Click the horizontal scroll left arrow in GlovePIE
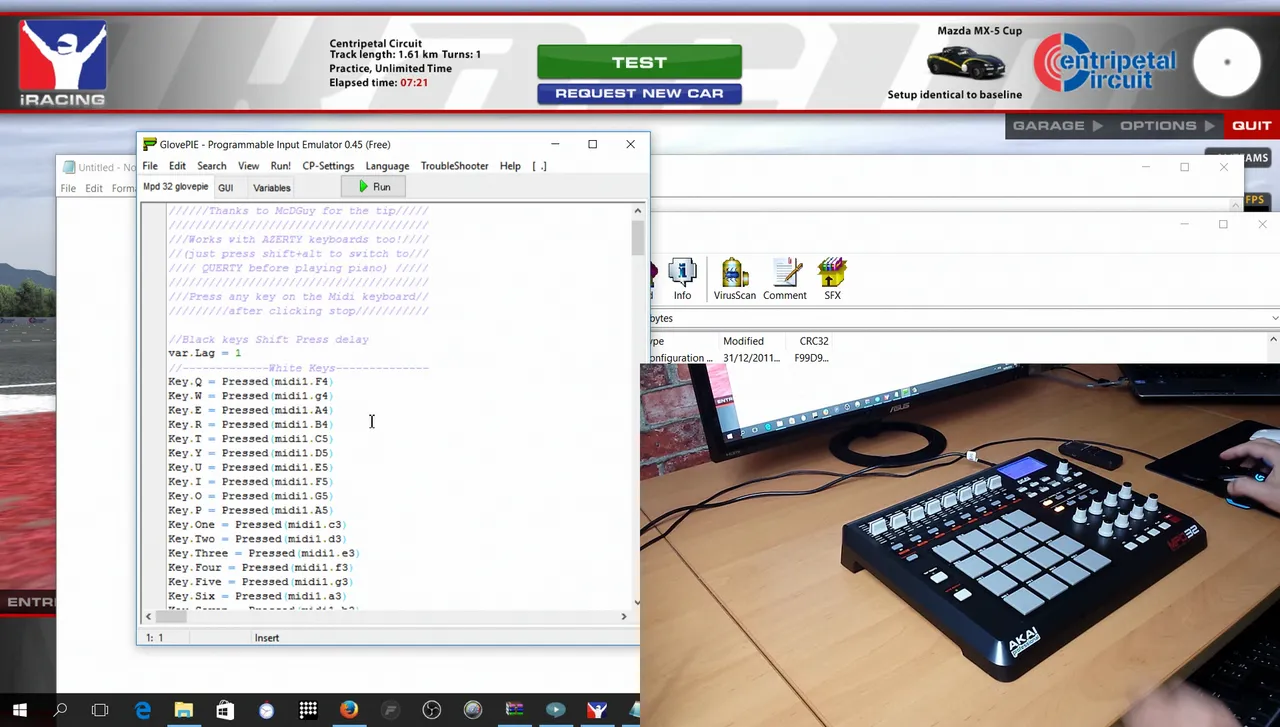 coord(149,616)
